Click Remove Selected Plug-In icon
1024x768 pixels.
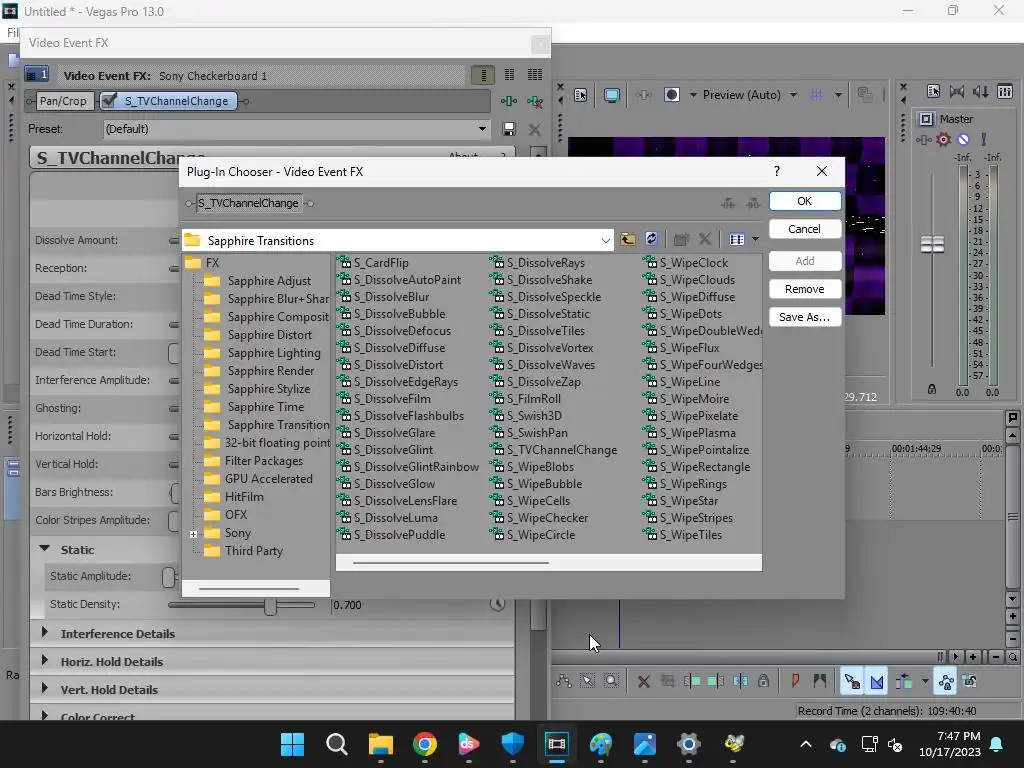tap(535, 101)
